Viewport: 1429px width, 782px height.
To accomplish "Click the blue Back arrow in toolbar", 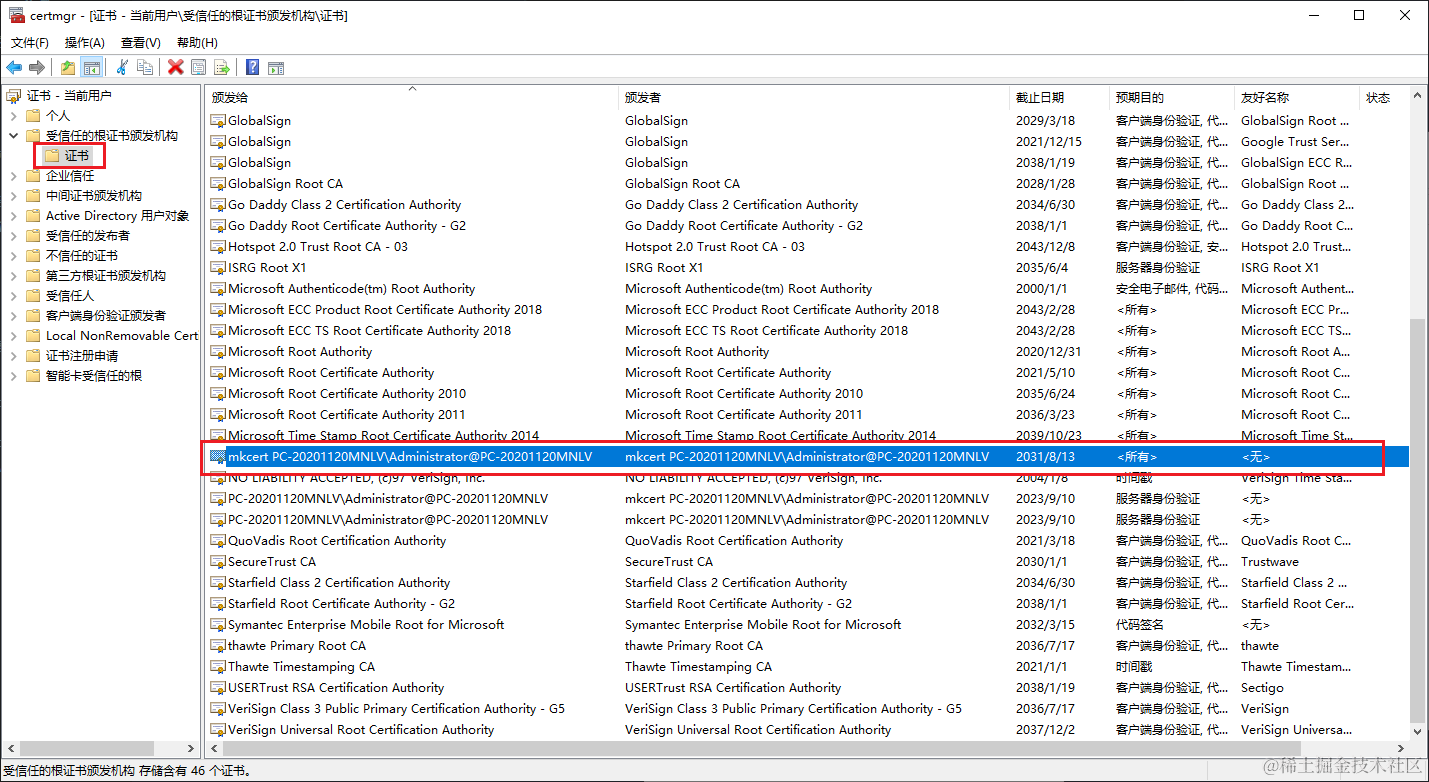I will click(14, 67).
